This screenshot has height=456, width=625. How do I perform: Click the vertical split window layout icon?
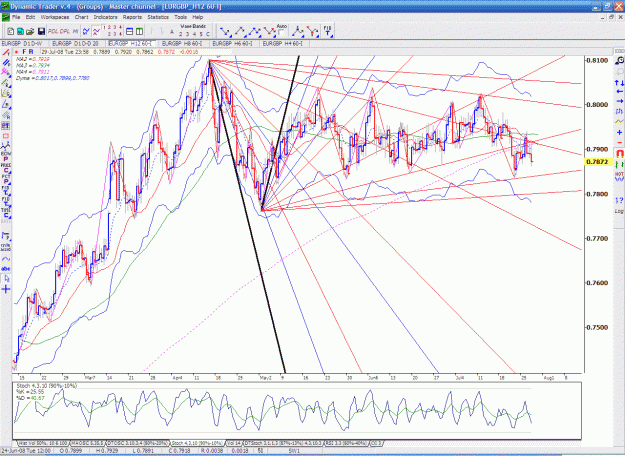[x=139, y=31]
